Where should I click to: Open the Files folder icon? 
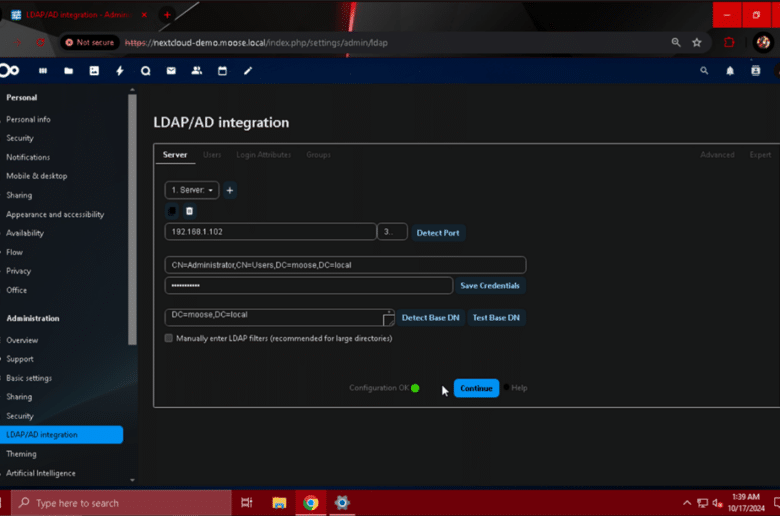pyautogui.click(x=69, y=71)
